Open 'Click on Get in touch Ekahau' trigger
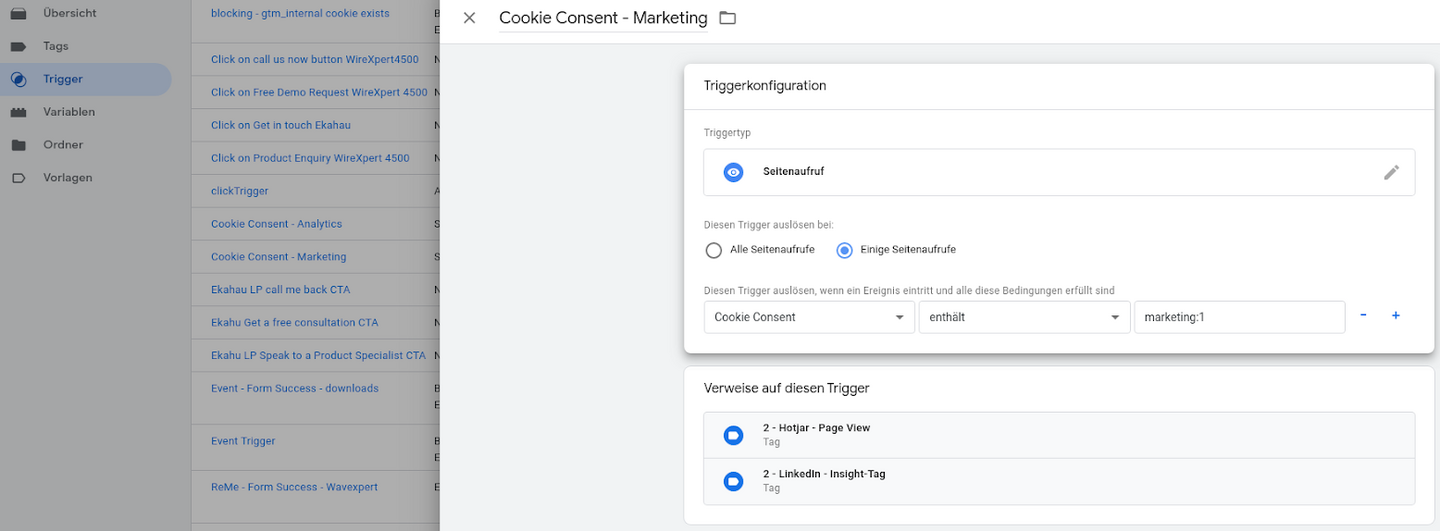1440x531 pixels. [x=281, y=125]
